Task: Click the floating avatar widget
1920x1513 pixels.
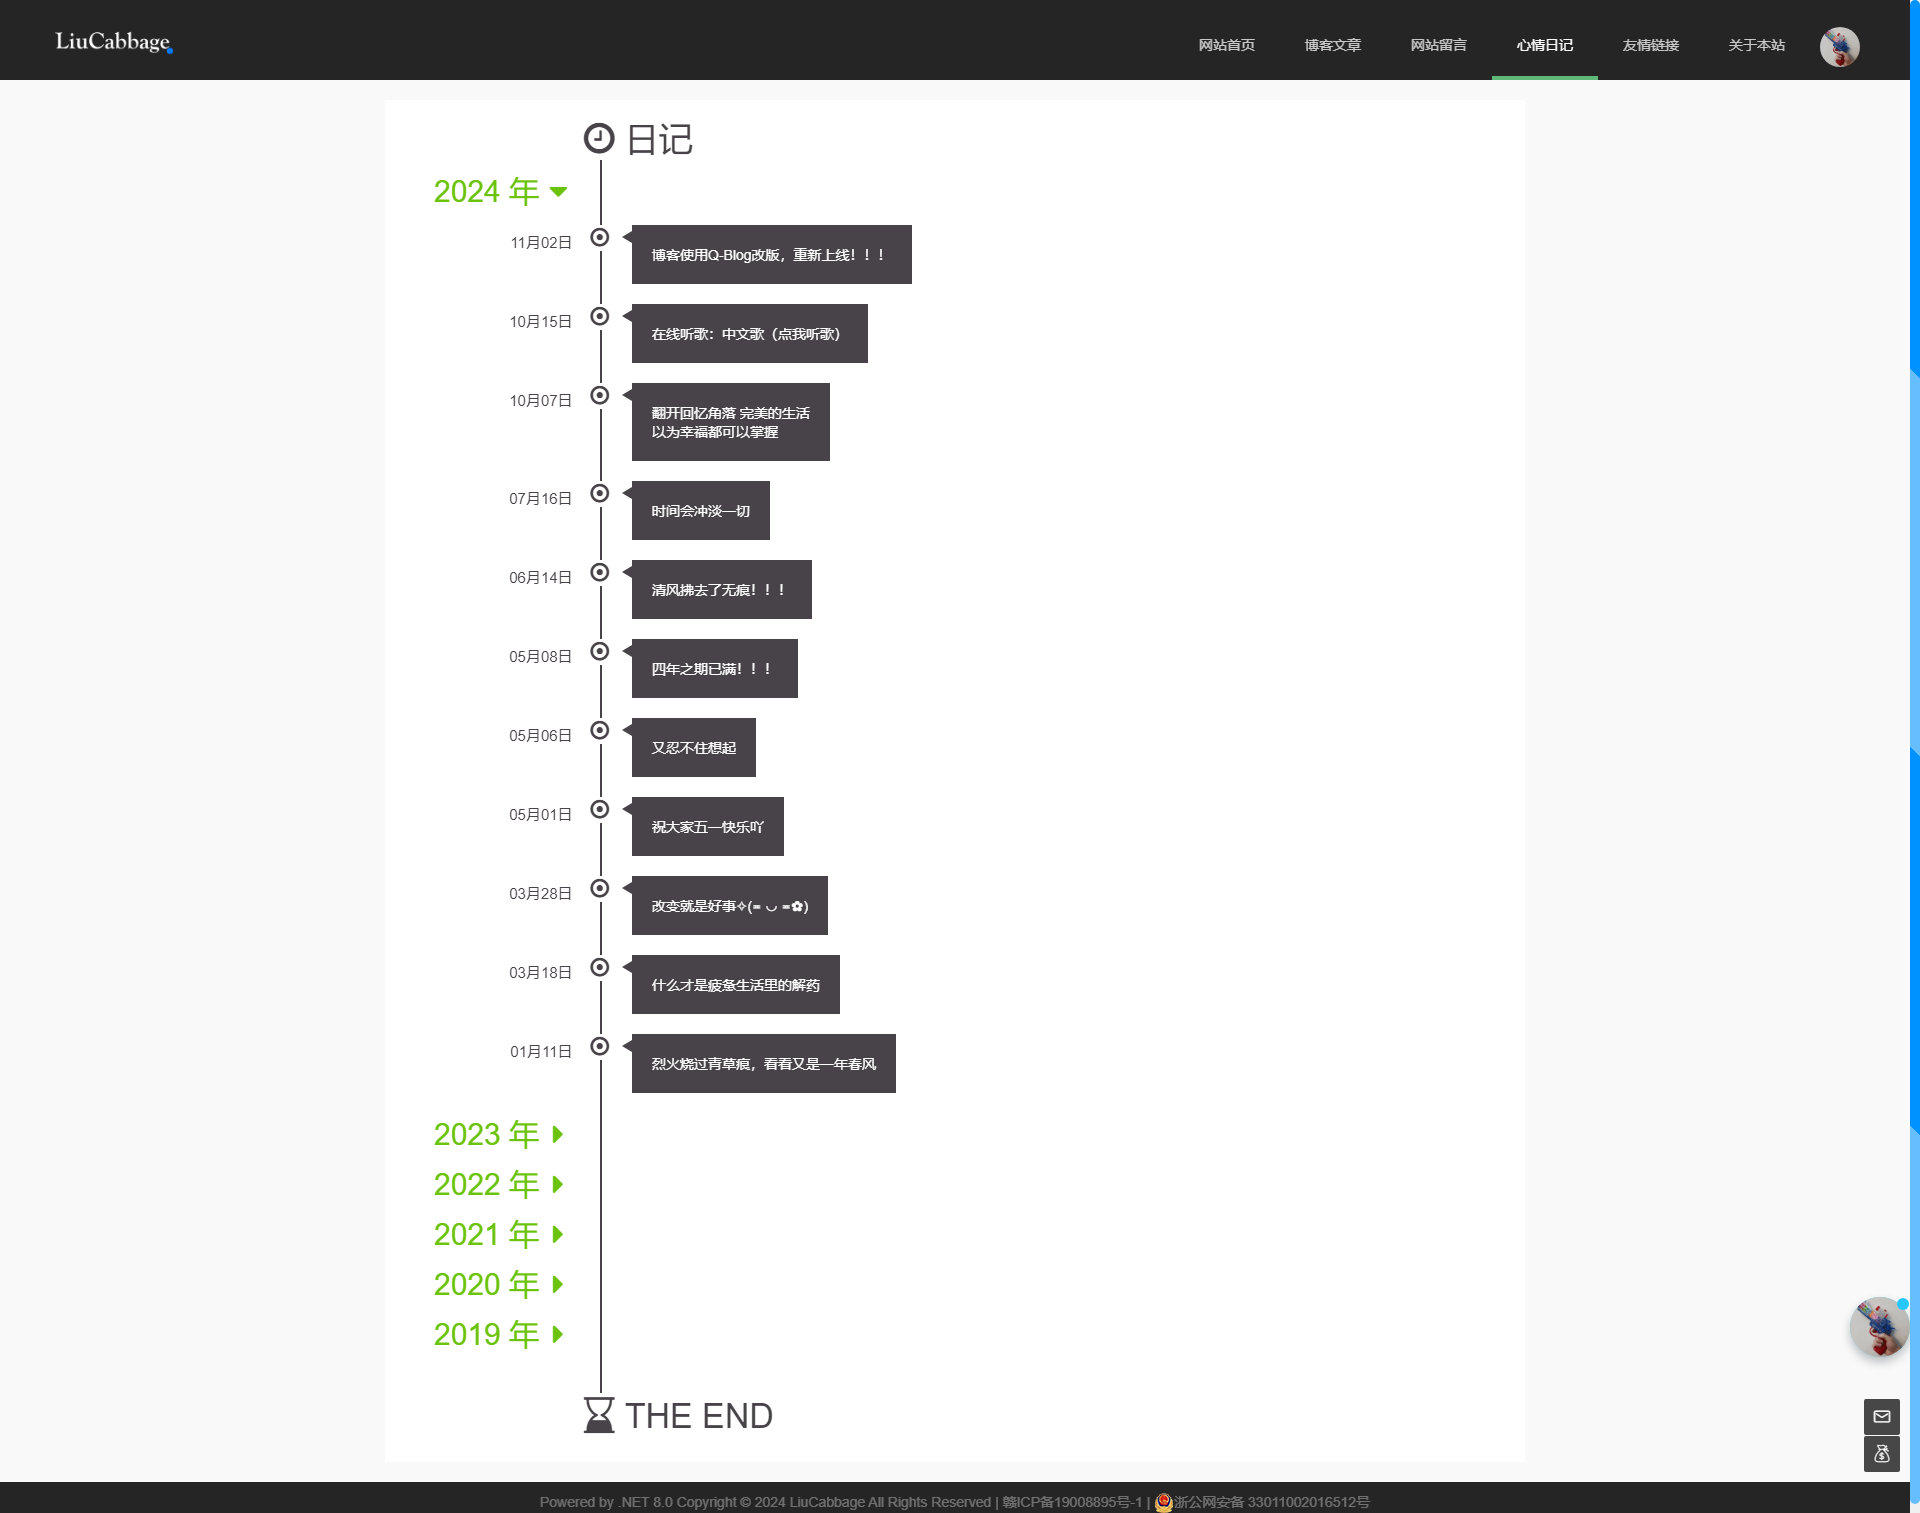Action: tap(1878, 1327)
